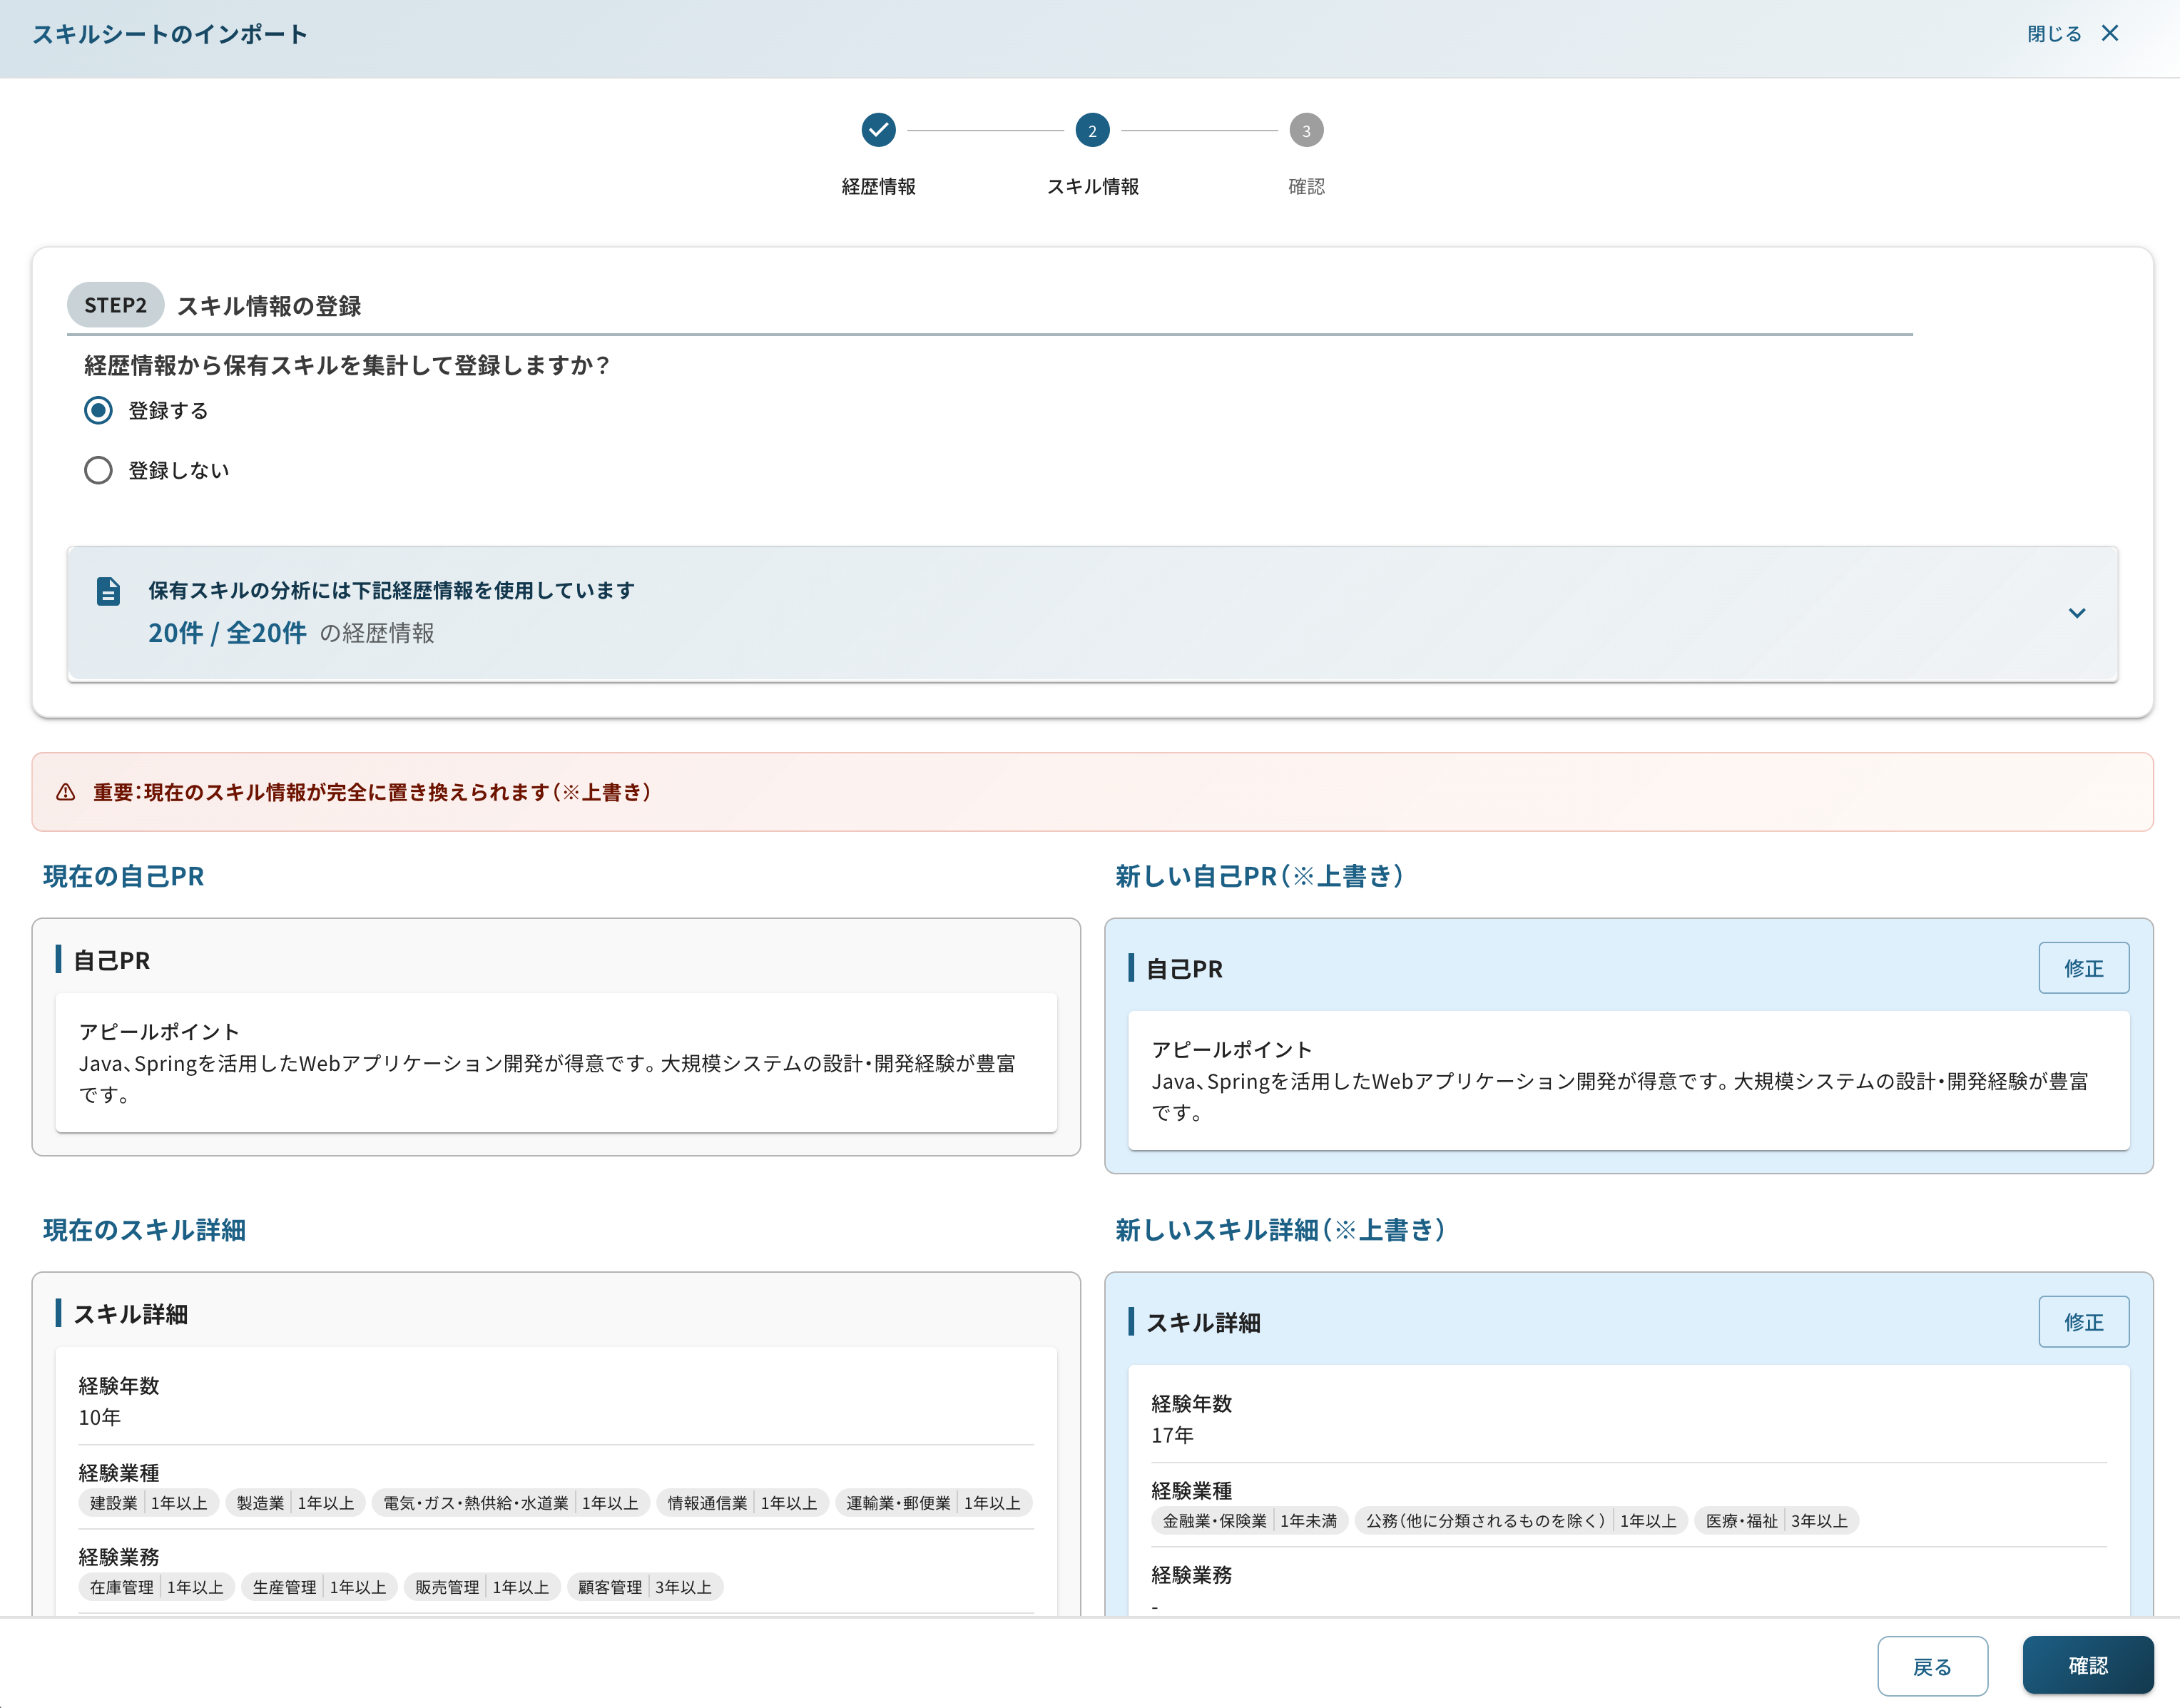2180x1708 pixels.
Task: Expand the 20件 / 全20件 history summary
Action: point(227,633)
